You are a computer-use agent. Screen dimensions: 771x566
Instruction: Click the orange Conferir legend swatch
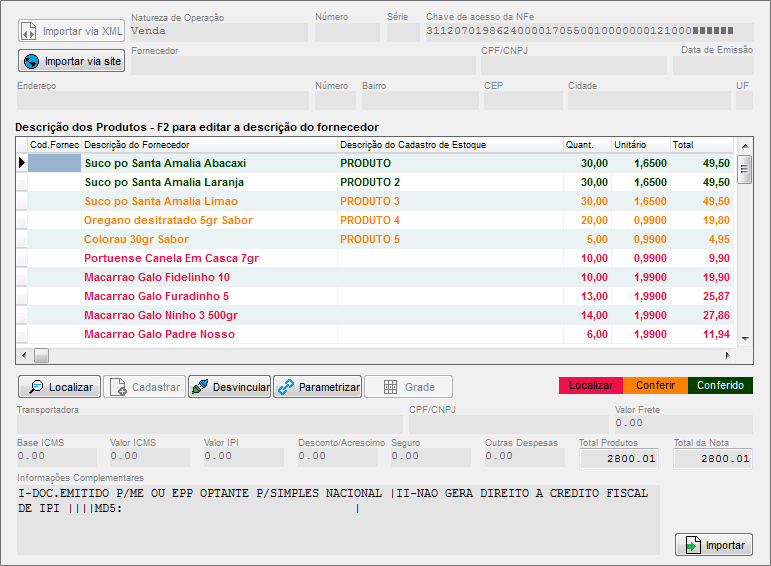[655, 385]
